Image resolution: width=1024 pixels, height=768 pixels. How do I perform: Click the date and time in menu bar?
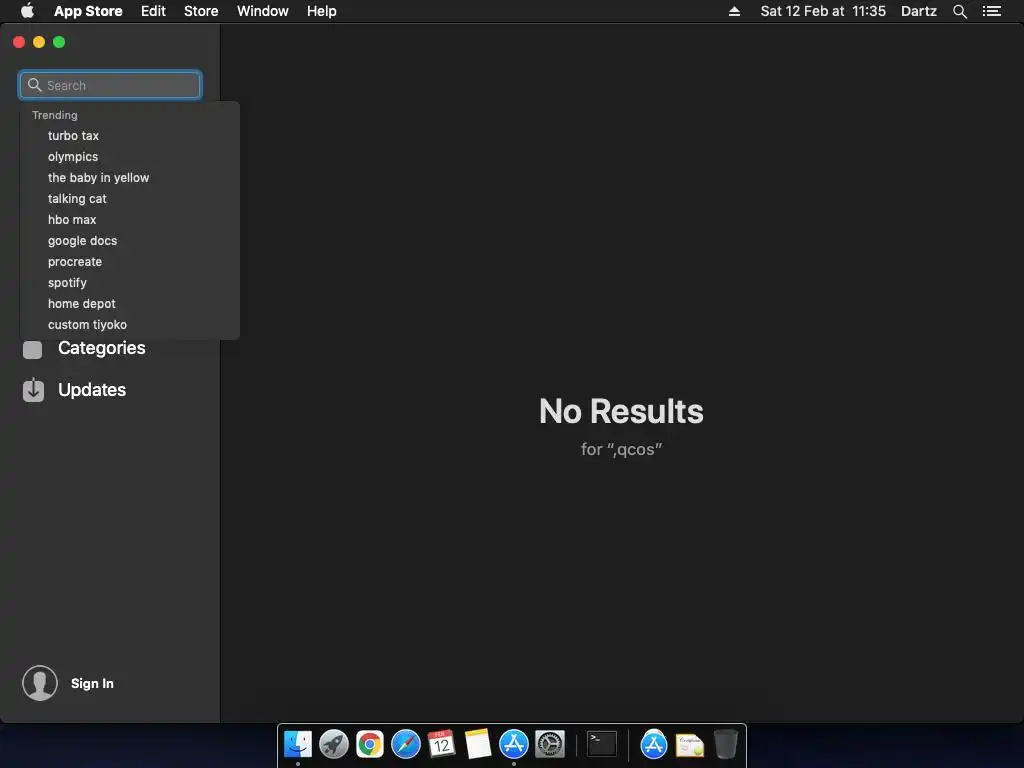823,11
